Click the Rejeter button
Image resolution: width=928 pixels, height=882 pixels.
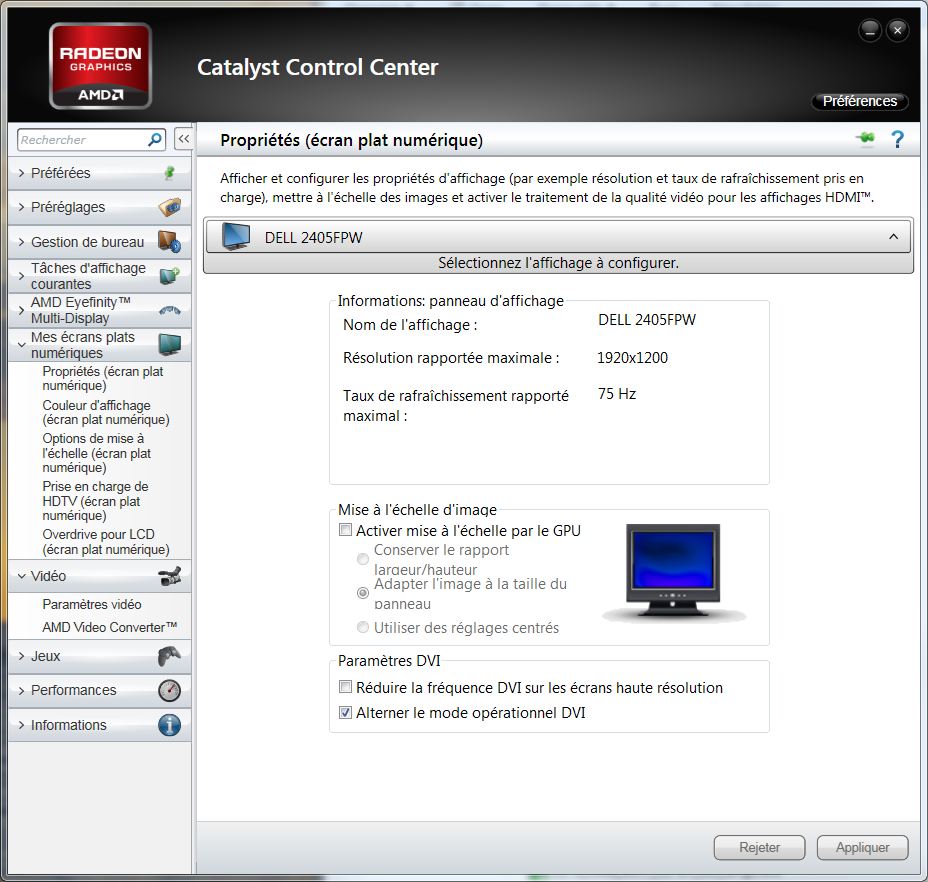pos(759,847)
